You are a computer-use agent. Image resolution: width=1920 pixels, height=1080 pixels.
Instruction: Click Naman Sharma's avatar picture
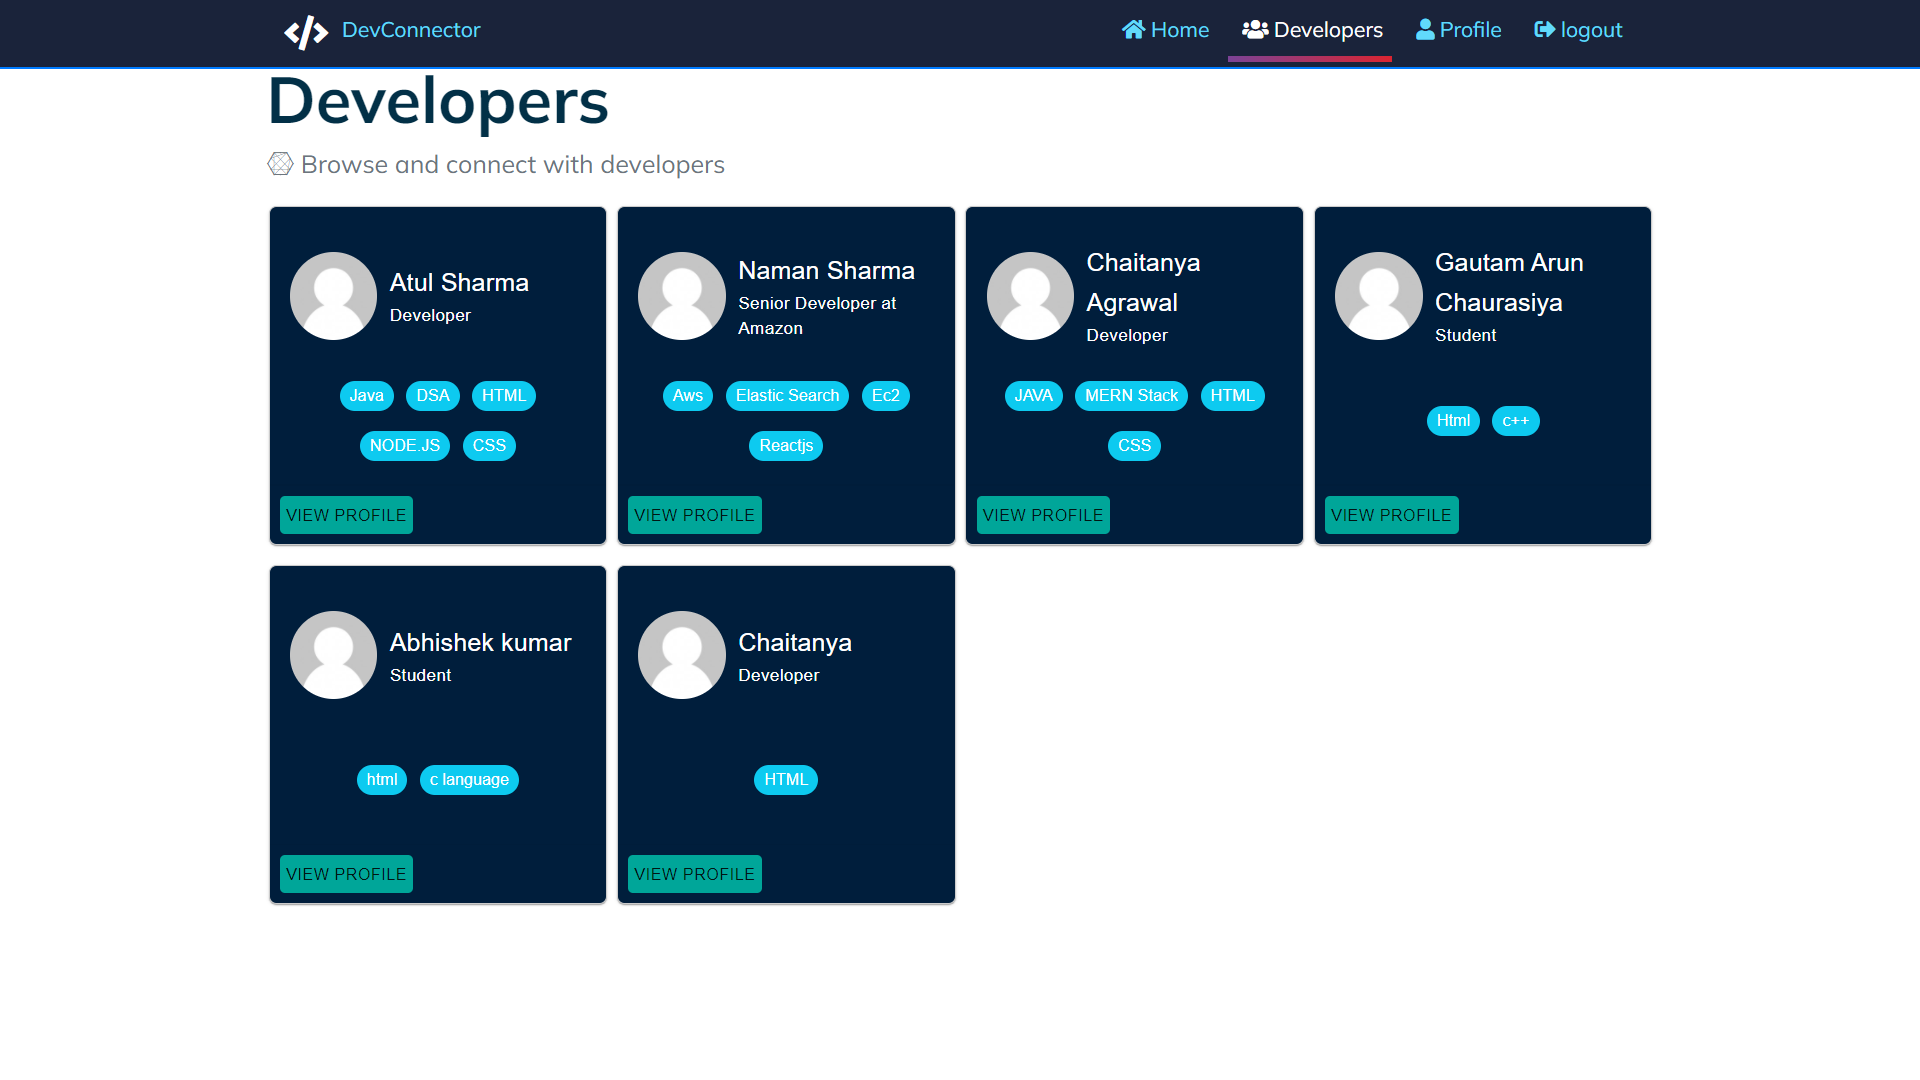tap(681, 296)
